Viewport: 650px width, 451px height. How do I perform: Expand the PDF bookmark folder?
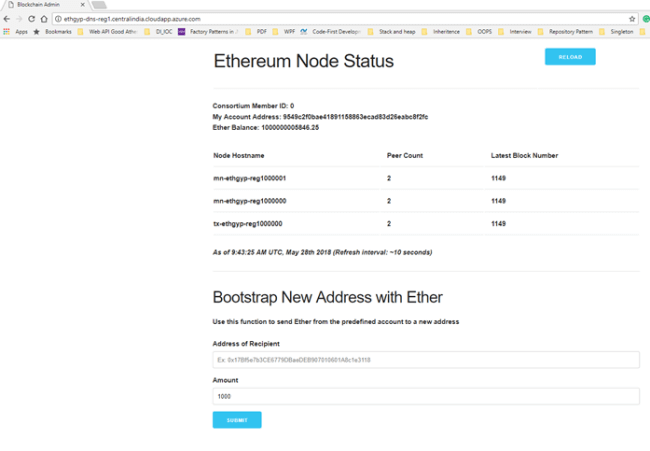255,32
